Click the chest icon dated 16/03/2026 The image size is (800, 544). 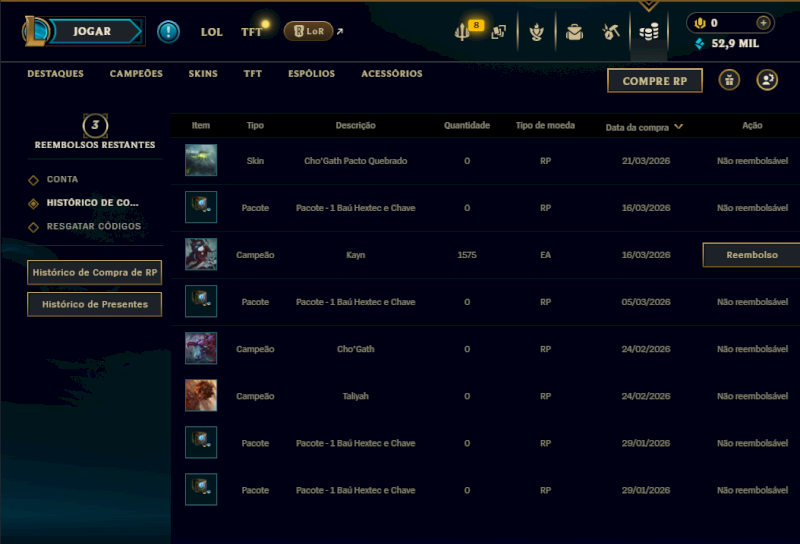[x=201, y=207]
